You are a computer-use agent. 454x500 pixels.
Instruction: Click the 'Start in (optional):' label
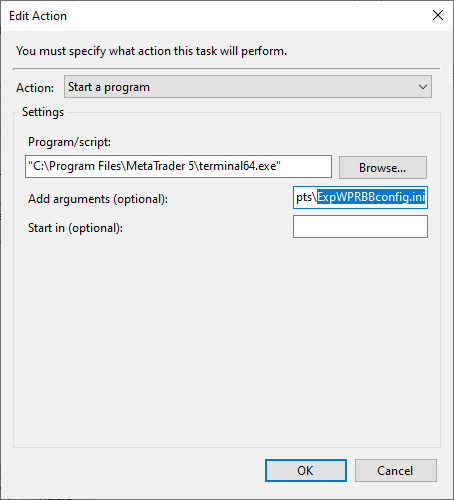[x=75, y=228]
